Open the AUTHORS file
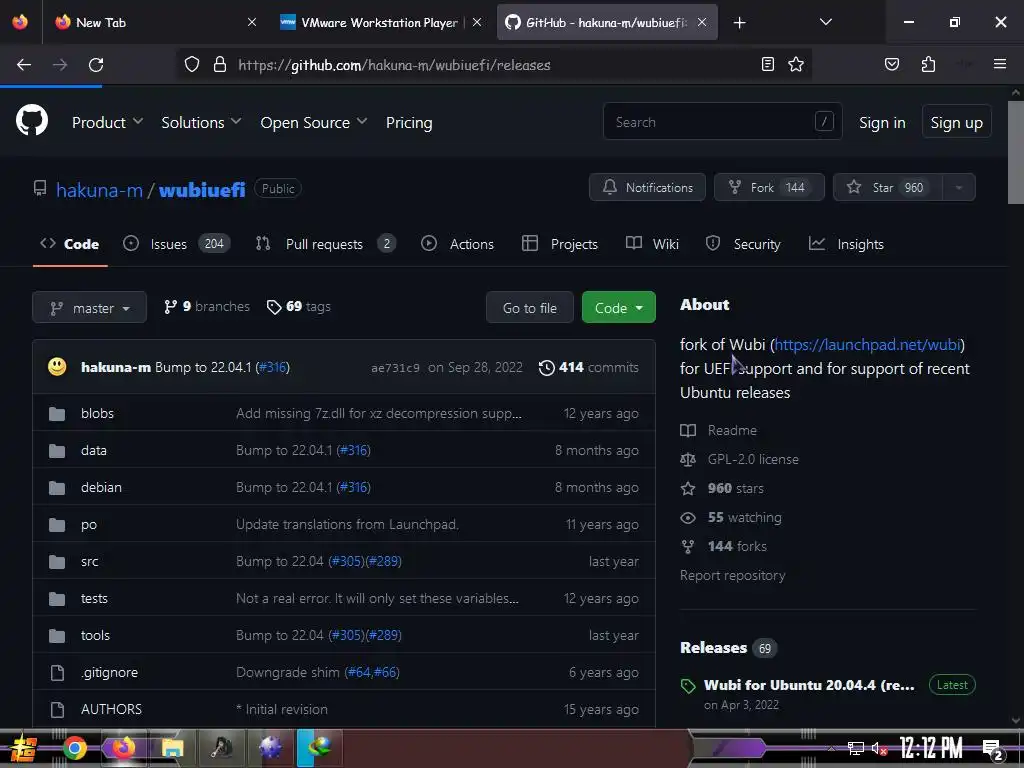This screenshot has width=1024, height=768. 111,709
